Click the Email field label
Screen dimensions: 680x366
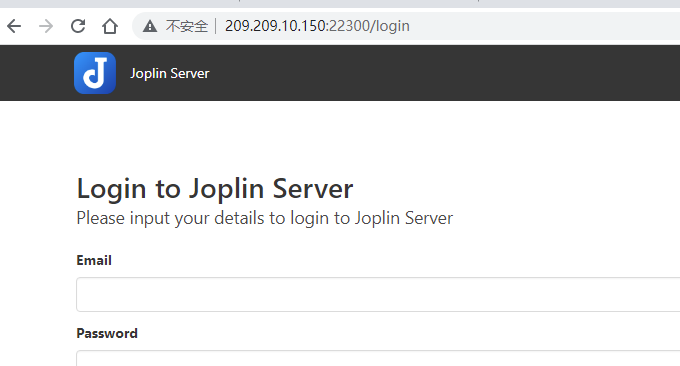click(x=94, y=260)
